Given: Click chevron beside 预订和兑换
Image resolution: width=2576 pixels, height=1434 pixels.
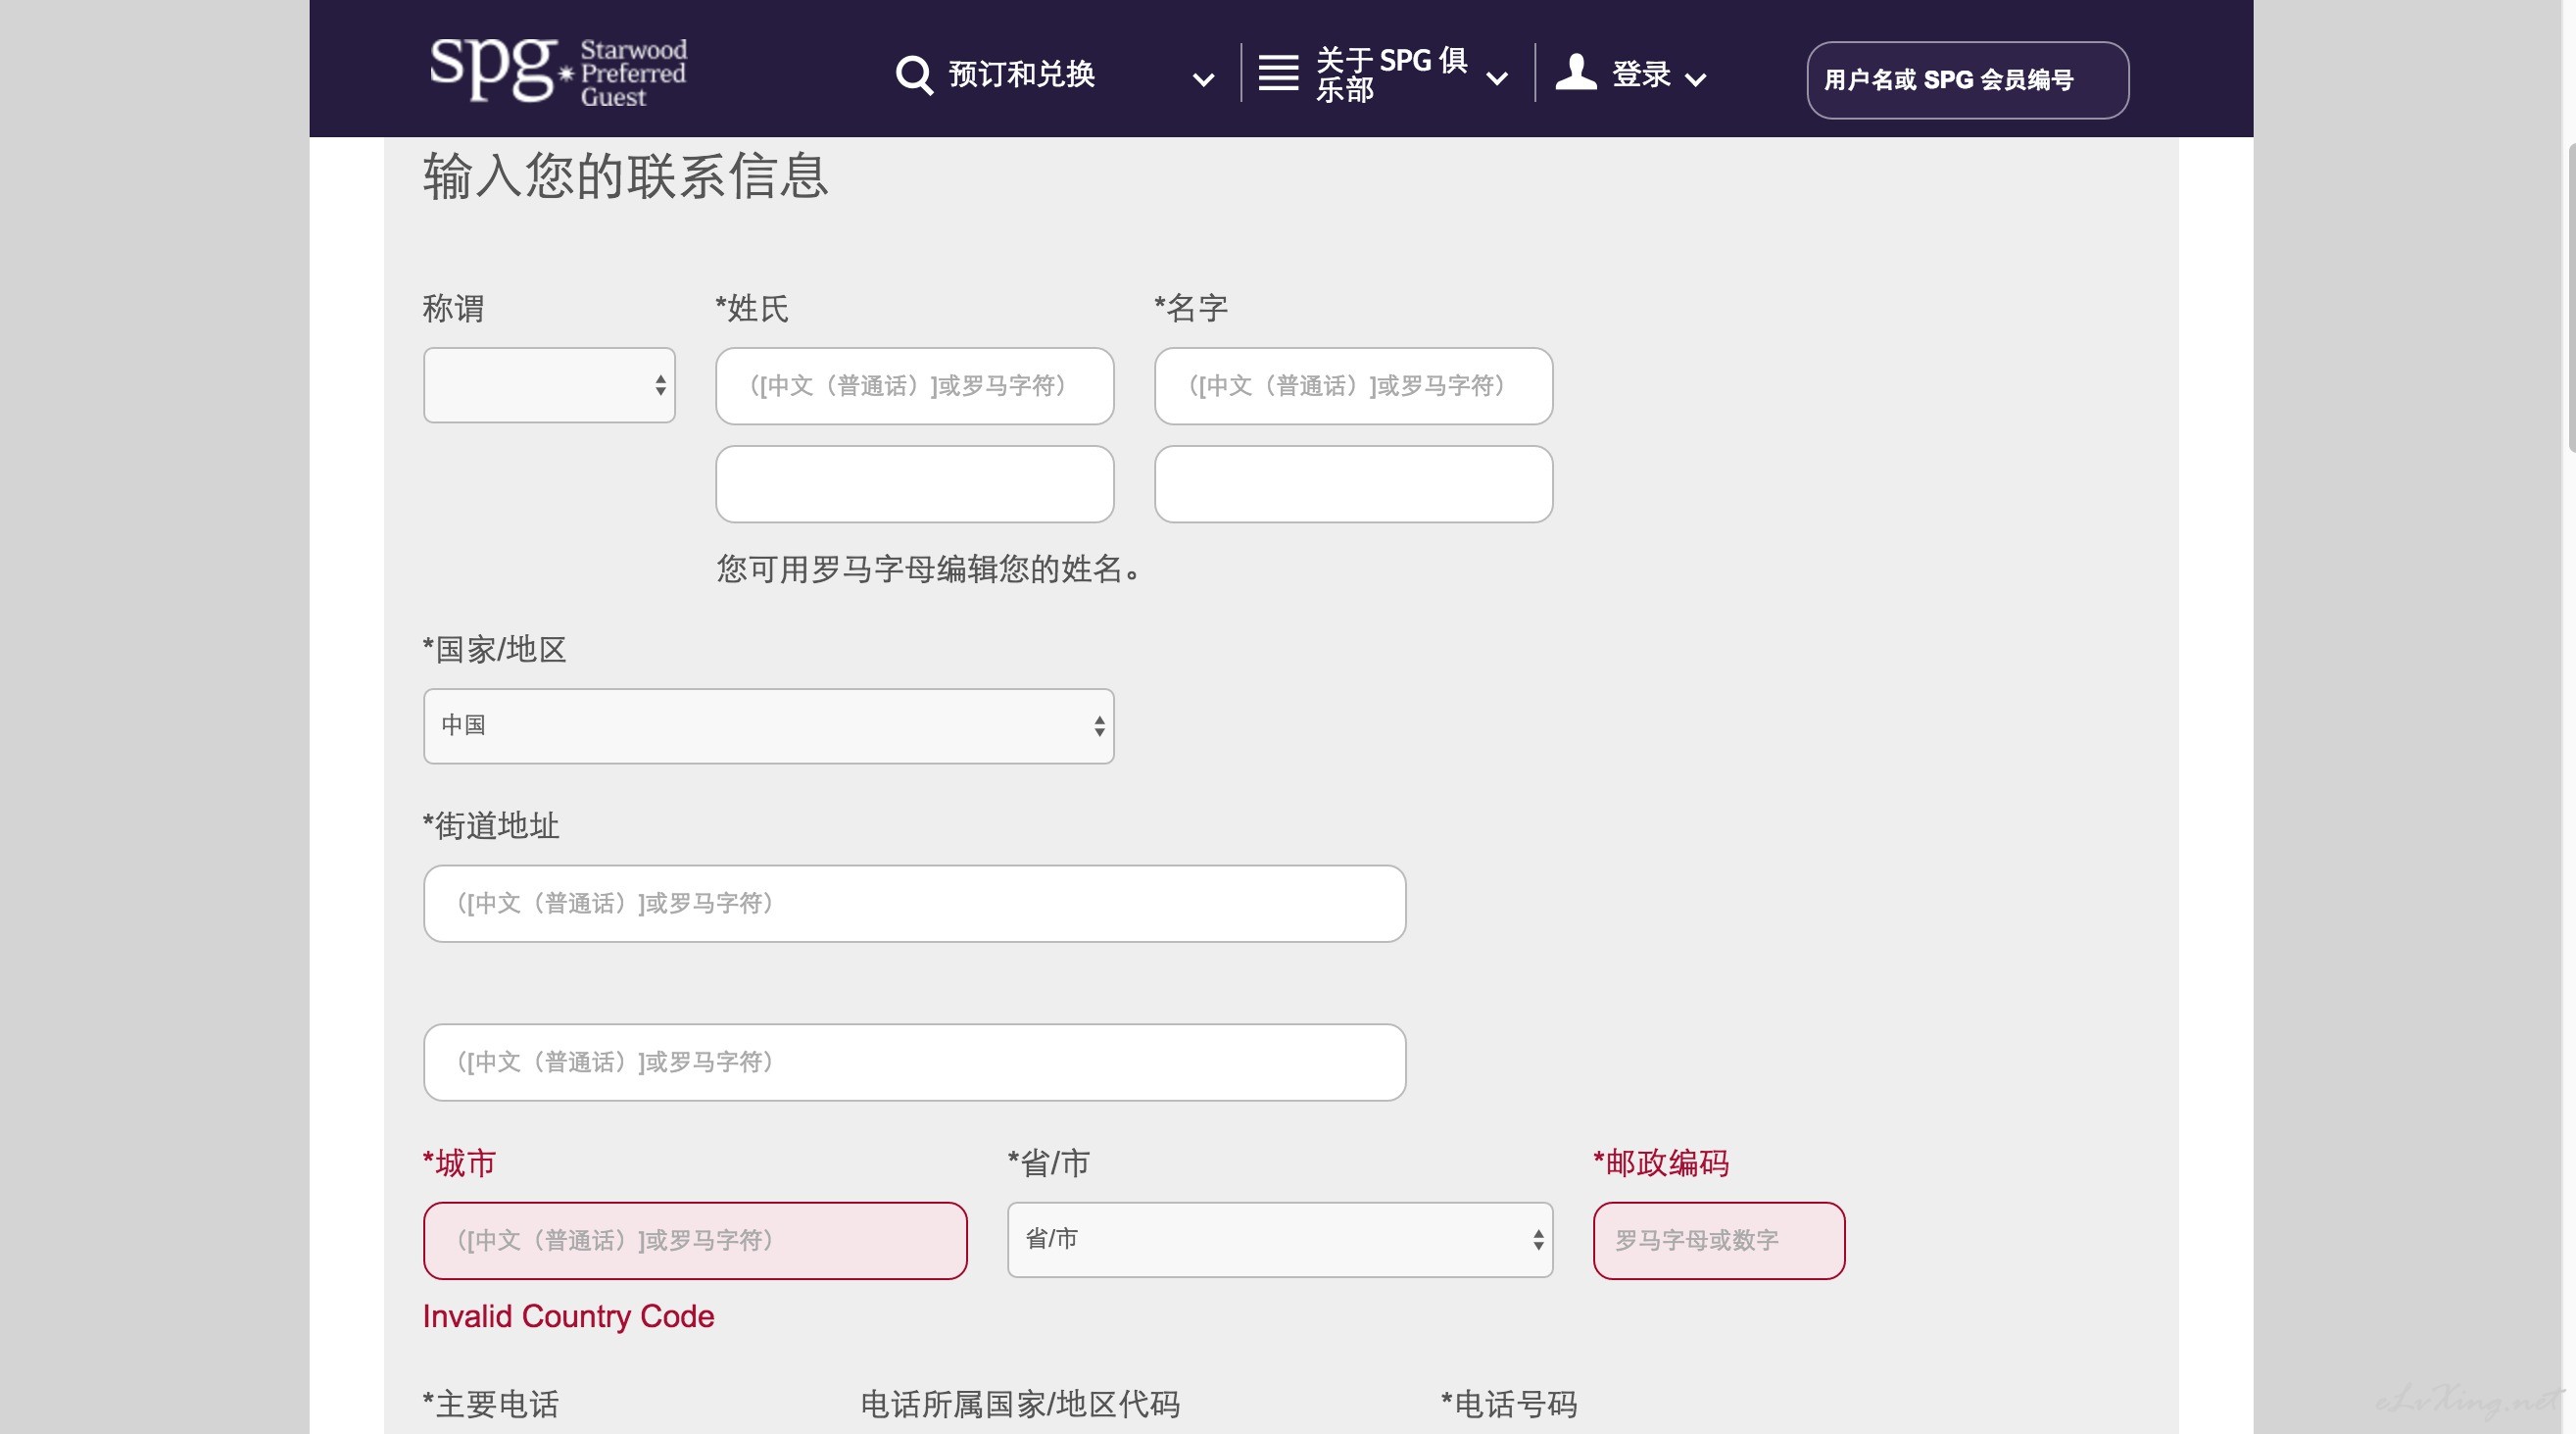Looking at the screenshot, I should pos(1203,79).
